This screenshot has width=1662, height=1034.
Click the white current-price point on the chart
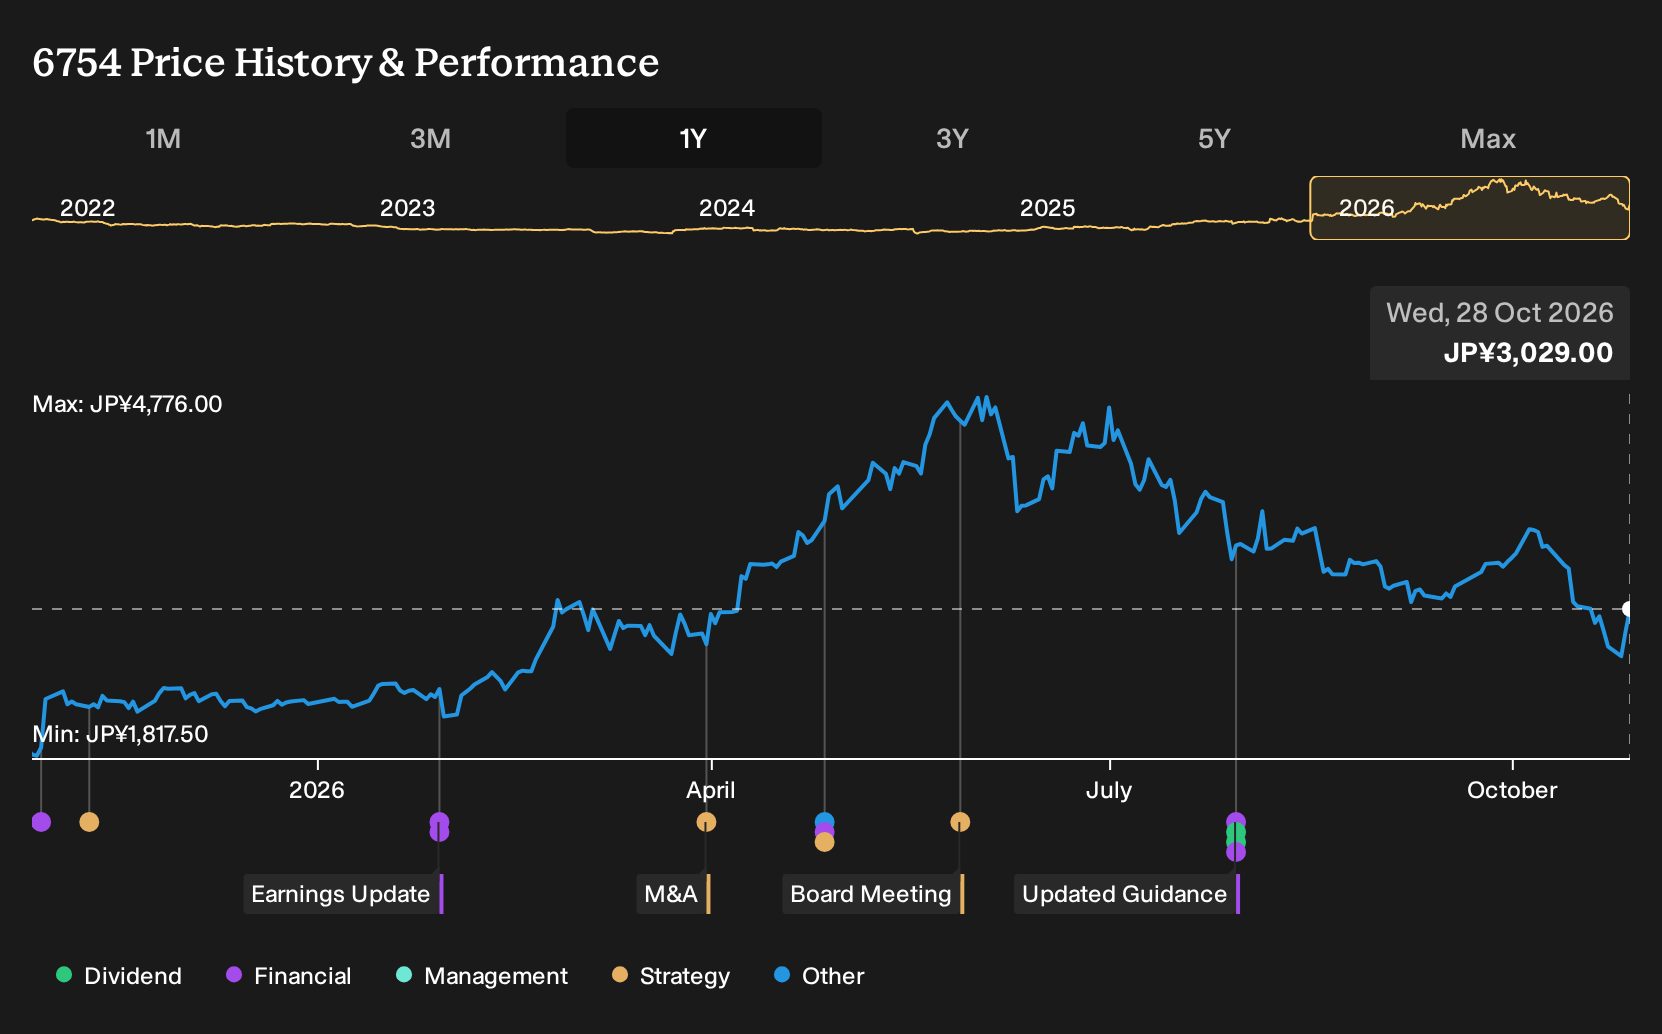point(1628,609)
